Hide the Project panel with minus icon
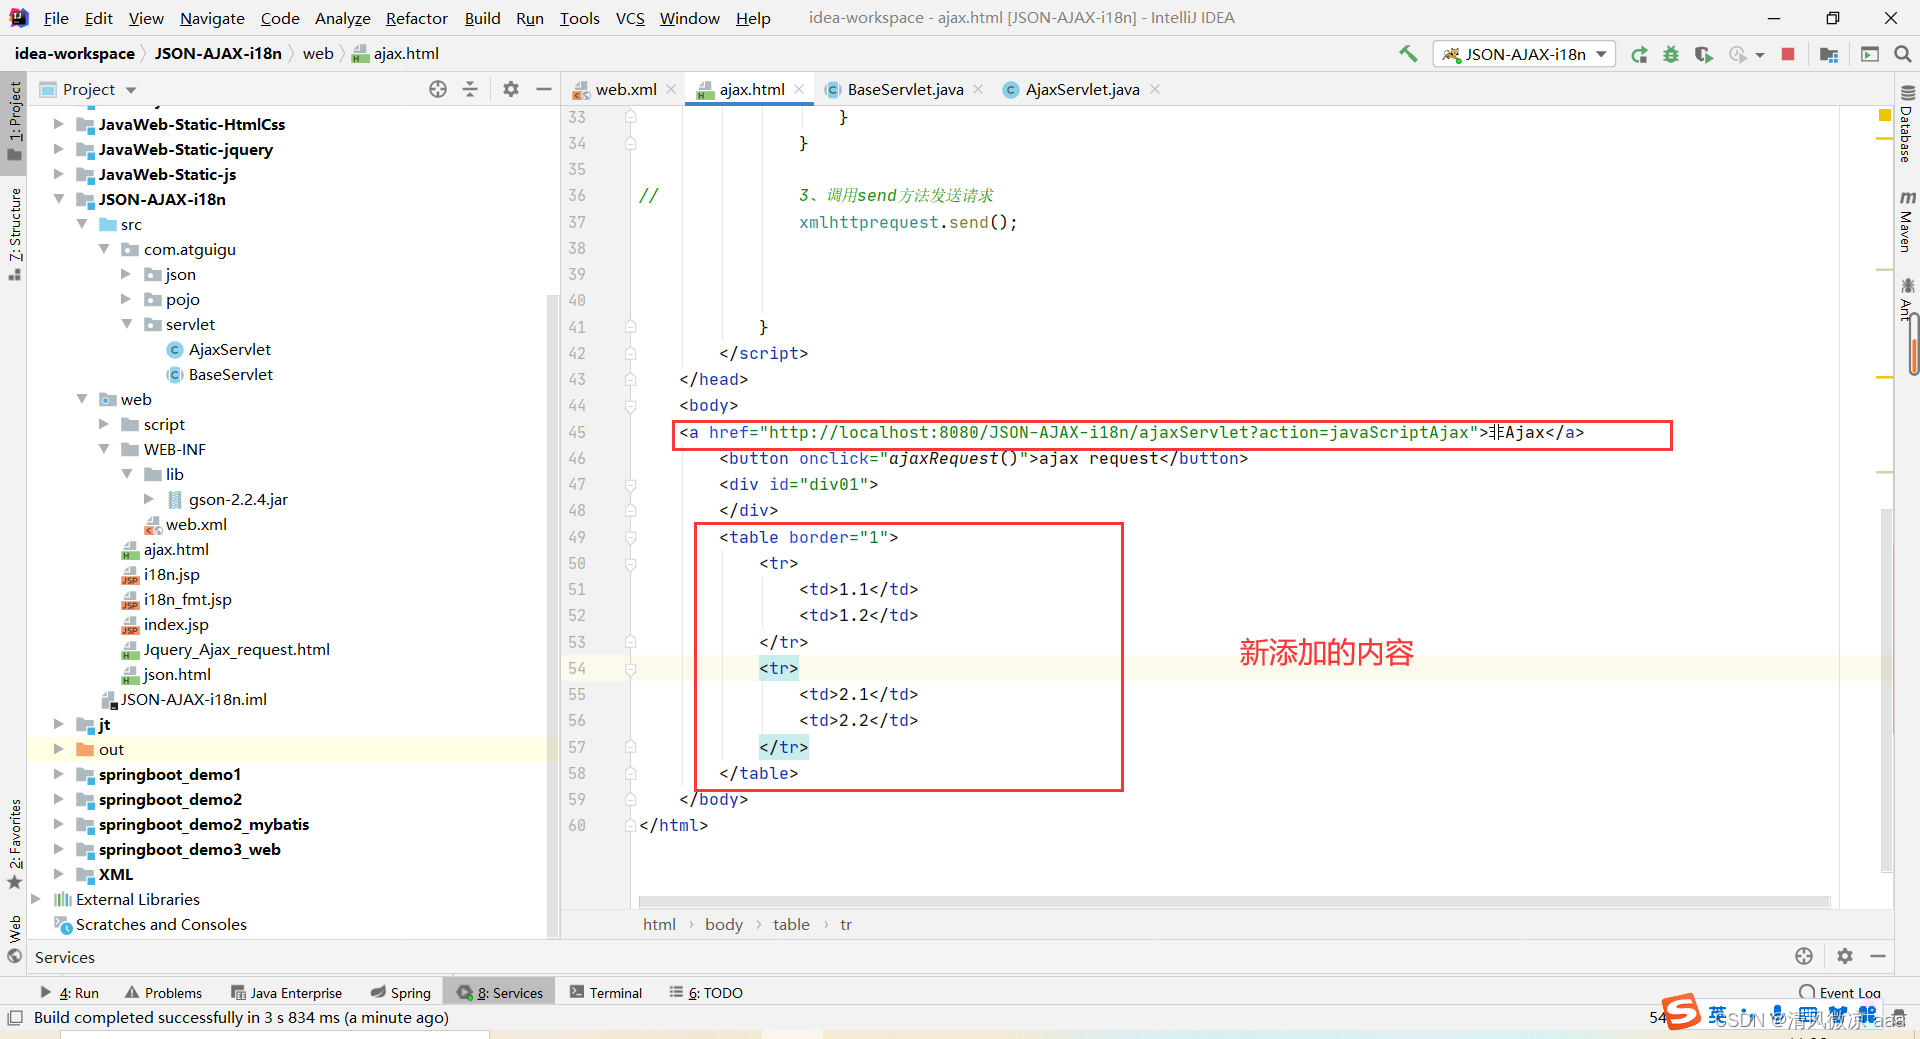This screenshot has height=1039, width=1920. click(x=544, y=89)
